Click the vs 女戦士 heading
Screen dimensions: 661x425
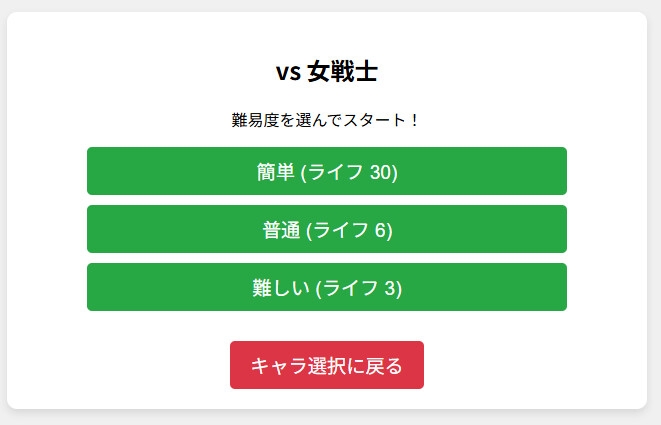[x=327, y=72]
